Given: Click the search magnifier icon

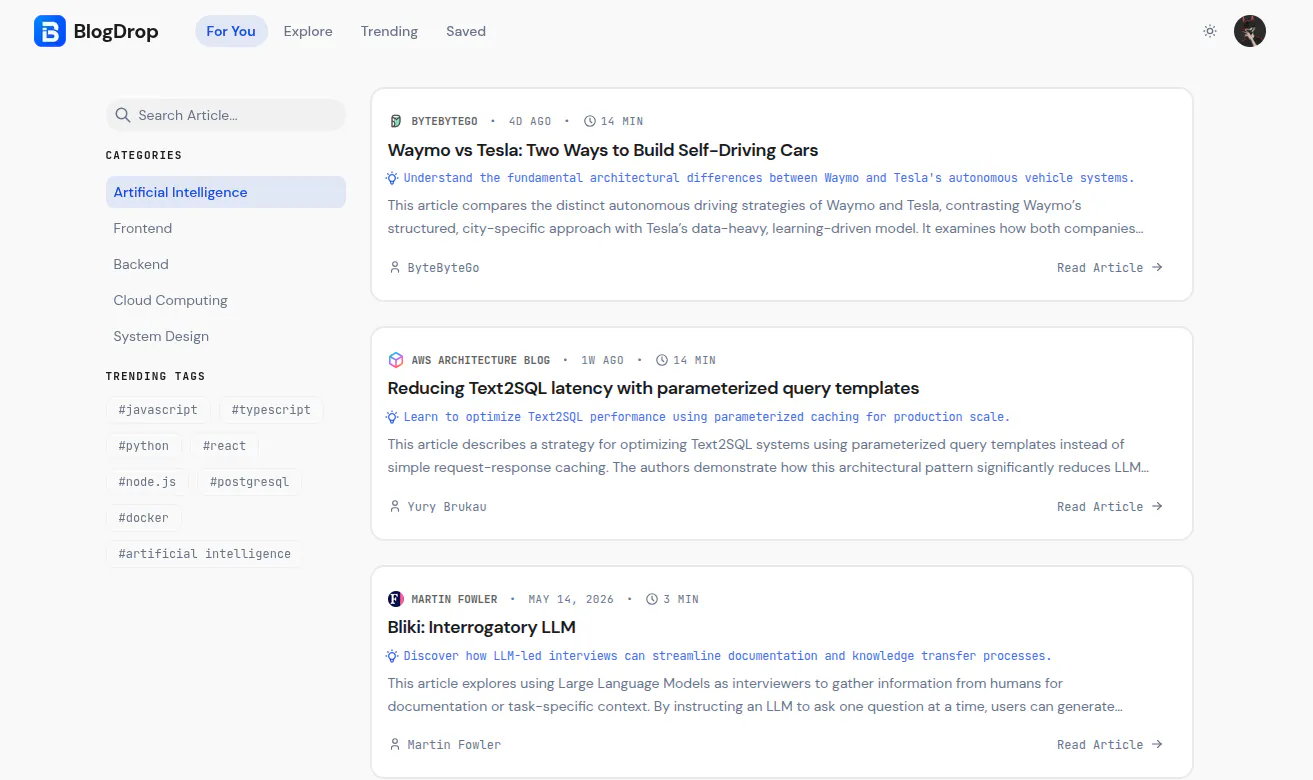Looking at the screenshot, I should pyautogui.click(x=123, y=115).
